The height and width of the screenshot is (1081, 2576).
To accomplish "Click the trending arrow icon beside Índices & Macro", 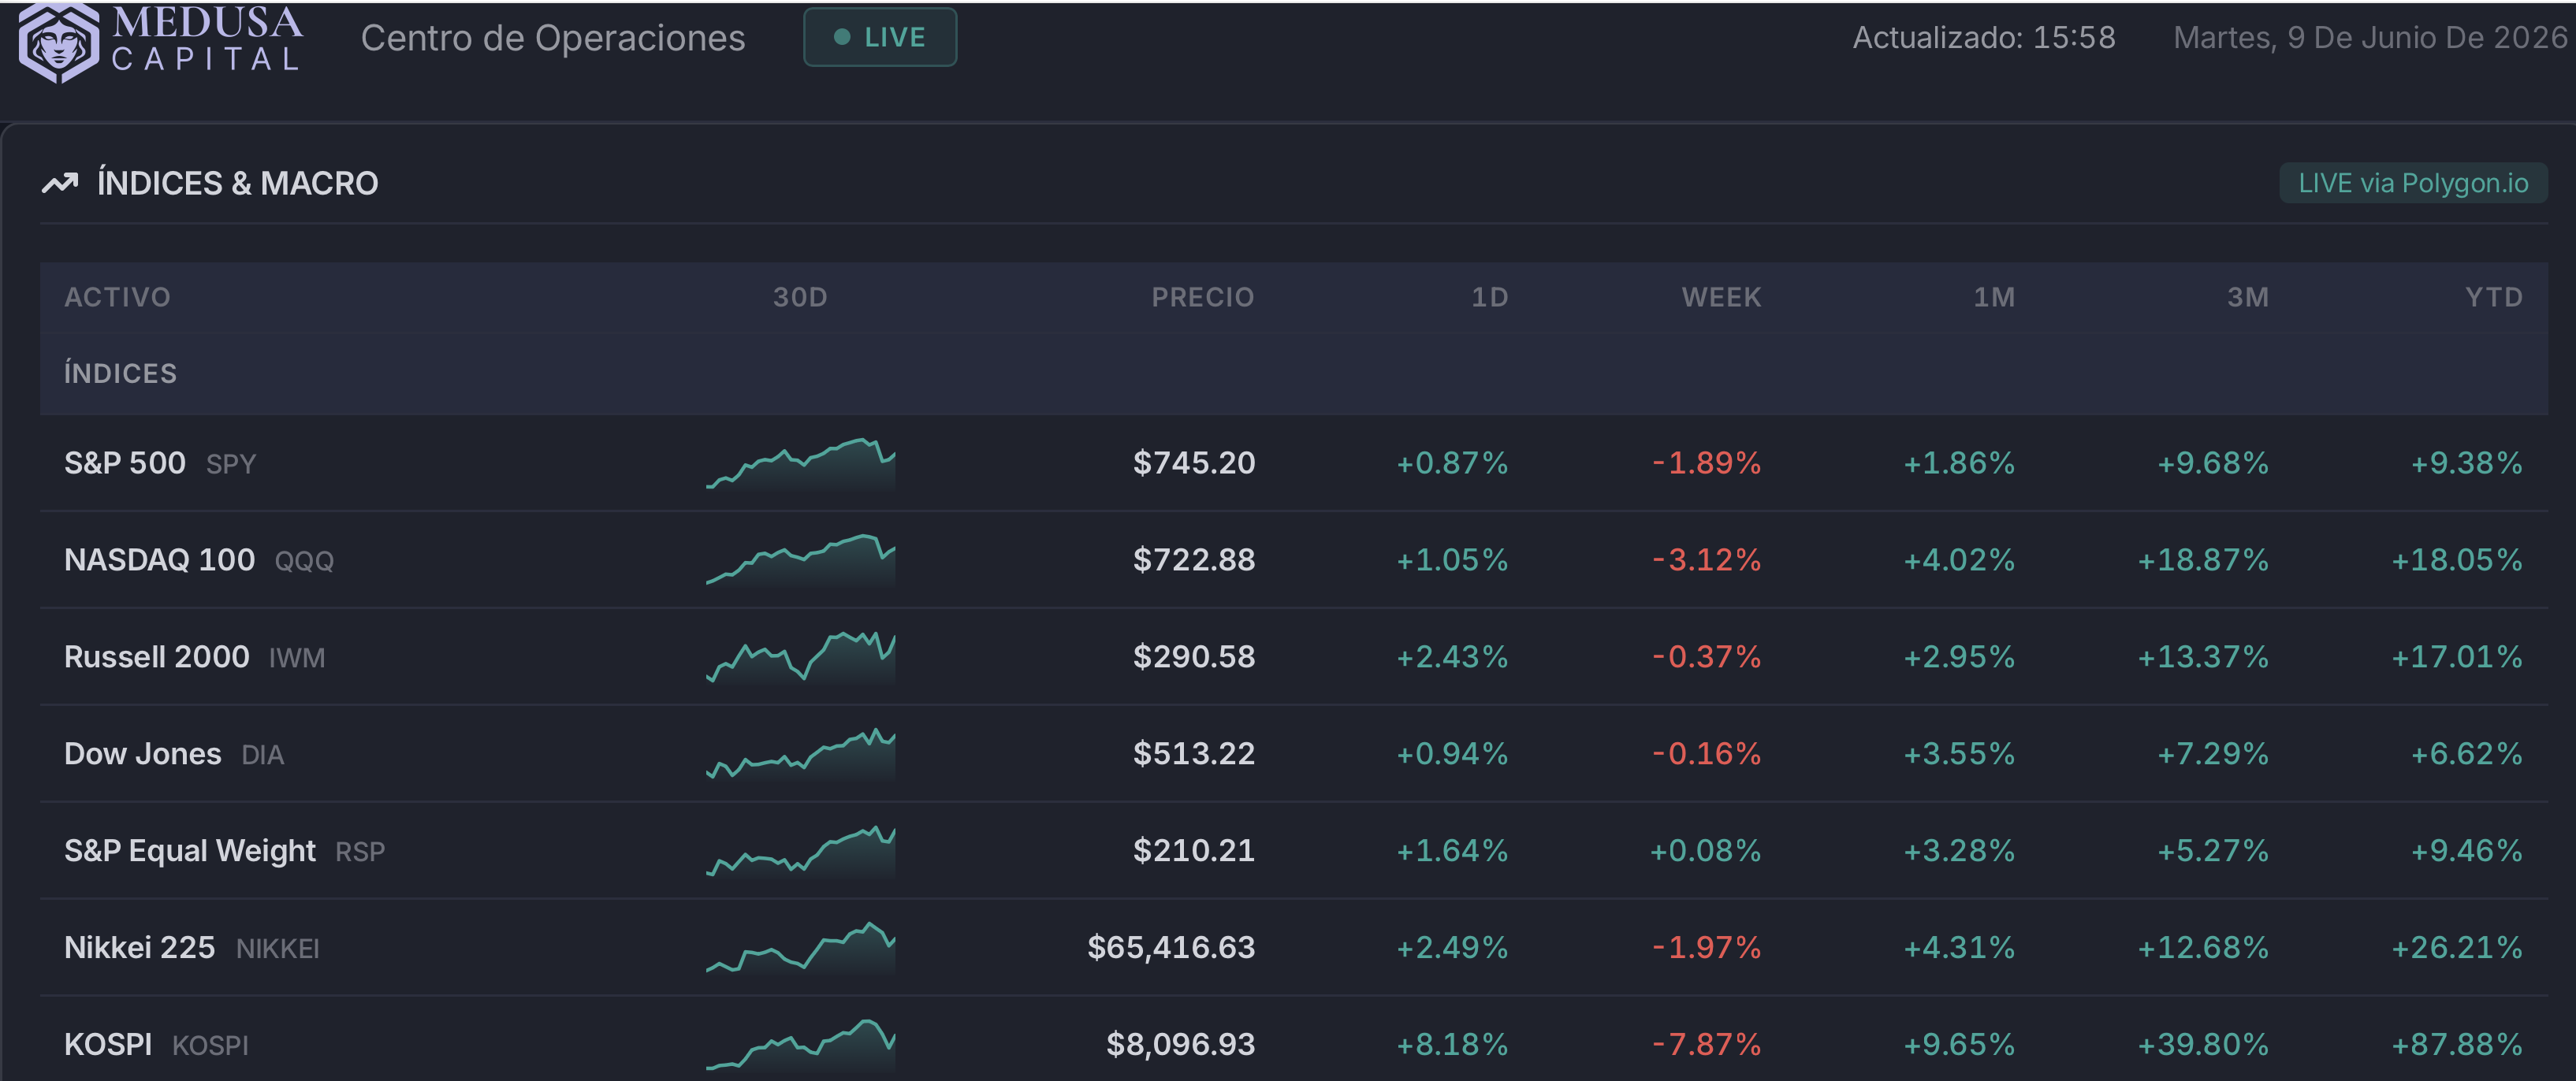I will [60, 183].
